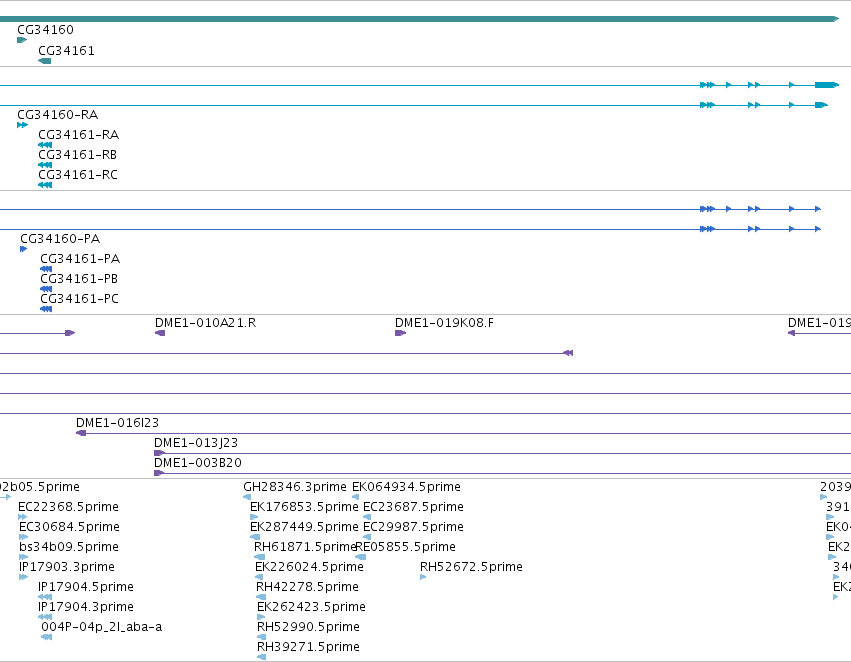
Task: Click the RH52672.5prime light blue arrow
Action: 423,577
